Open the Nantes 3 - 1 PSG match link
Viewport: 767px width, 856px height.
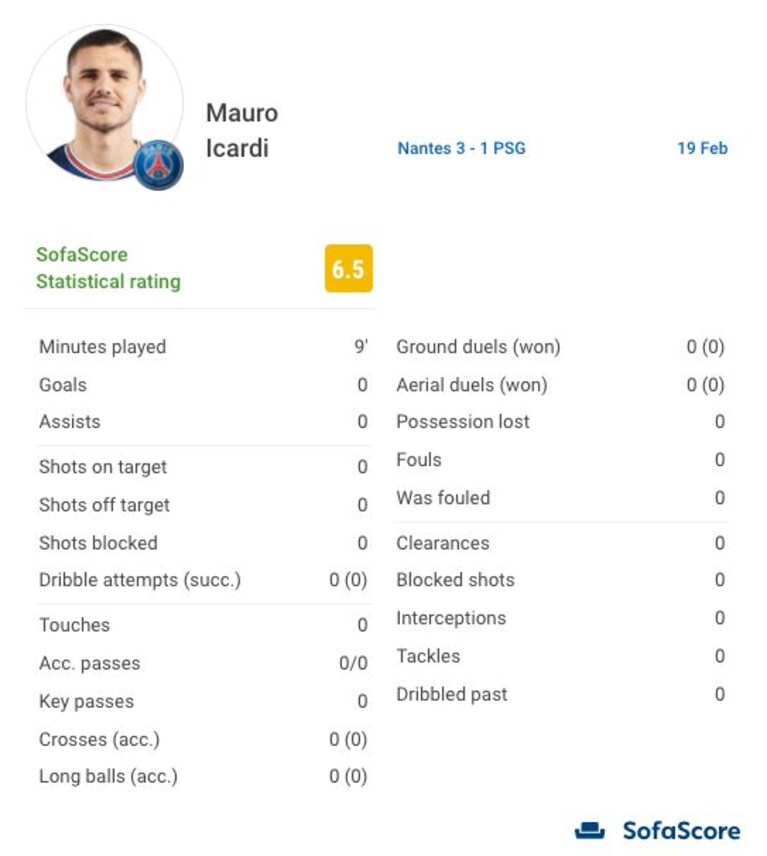coord(461,148)
